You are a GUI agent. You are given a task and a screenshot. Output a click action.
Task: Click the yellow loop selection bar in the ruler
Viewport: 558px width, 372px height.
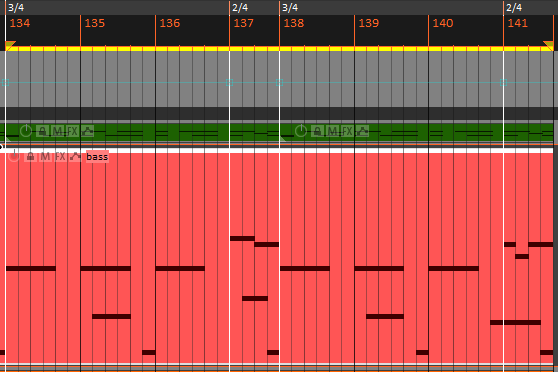tap(279, 49)
